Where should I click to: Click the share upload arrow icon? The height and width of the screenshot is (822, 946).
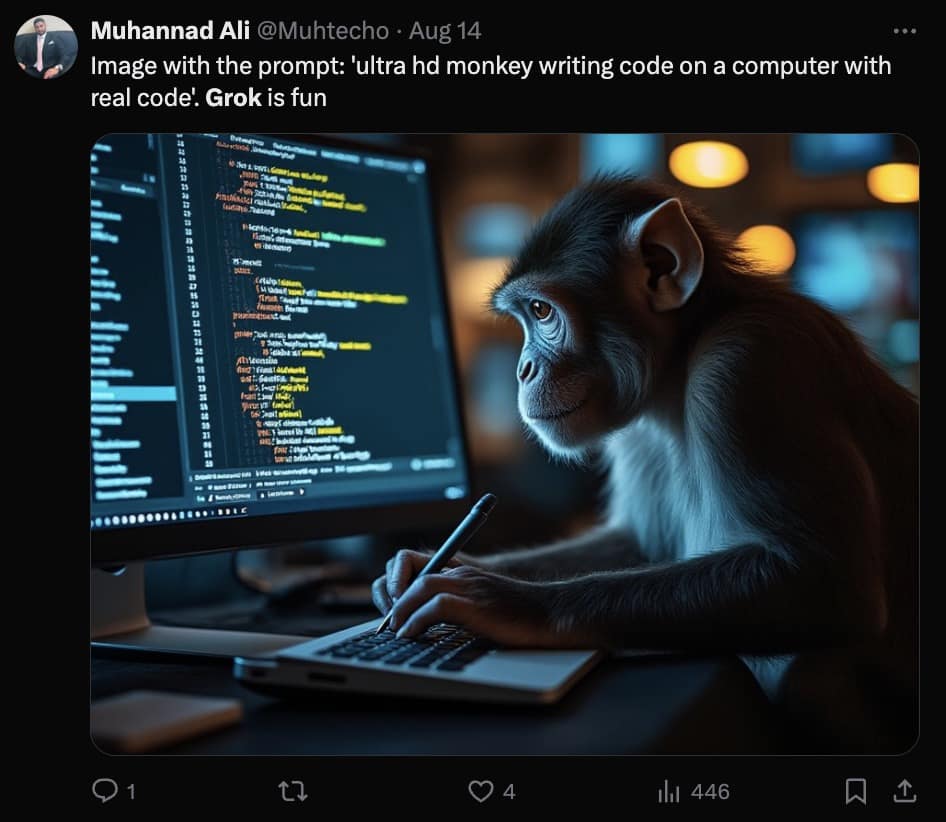point(904,791)
